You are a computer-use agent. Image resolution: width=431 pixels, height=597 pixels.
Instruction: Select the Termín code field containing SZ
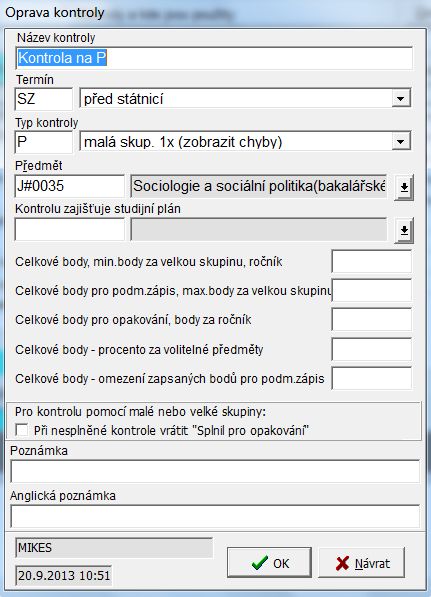coord(43,99)
